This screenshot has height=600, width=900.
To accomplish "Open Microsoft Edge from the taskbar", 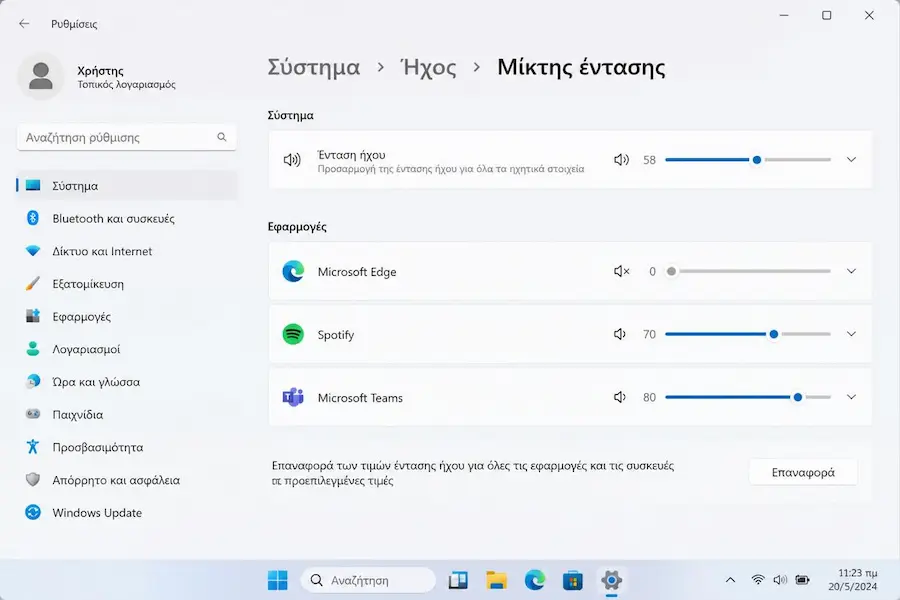I will pos(535,580).
